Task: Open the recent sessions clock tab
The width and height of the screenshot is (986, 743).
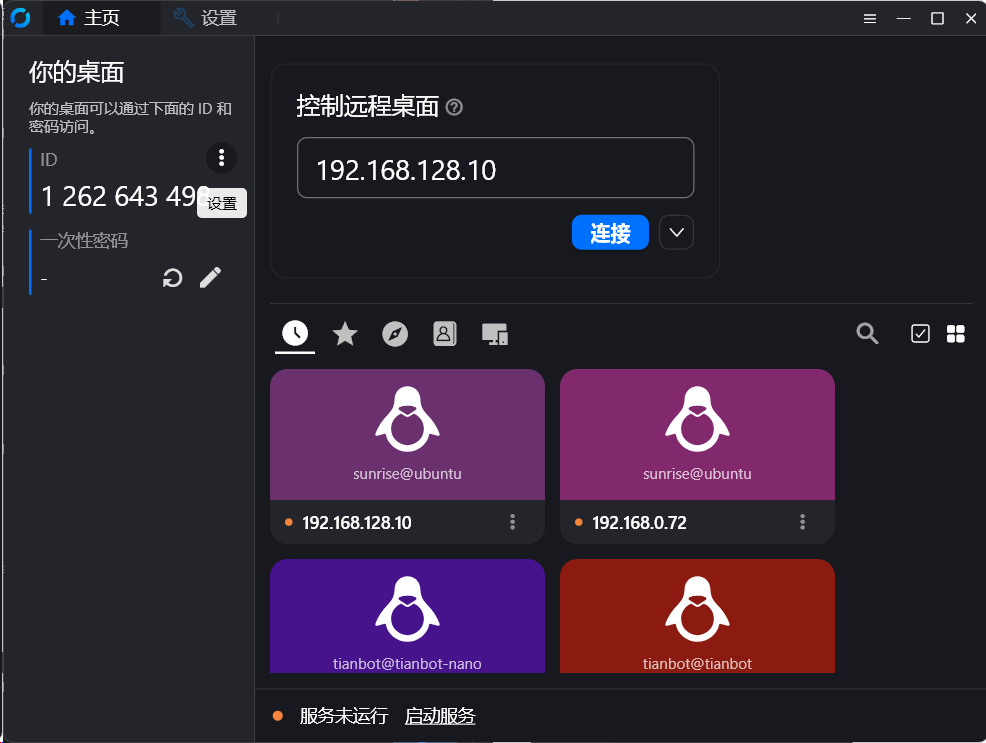Action: (295, 334)
